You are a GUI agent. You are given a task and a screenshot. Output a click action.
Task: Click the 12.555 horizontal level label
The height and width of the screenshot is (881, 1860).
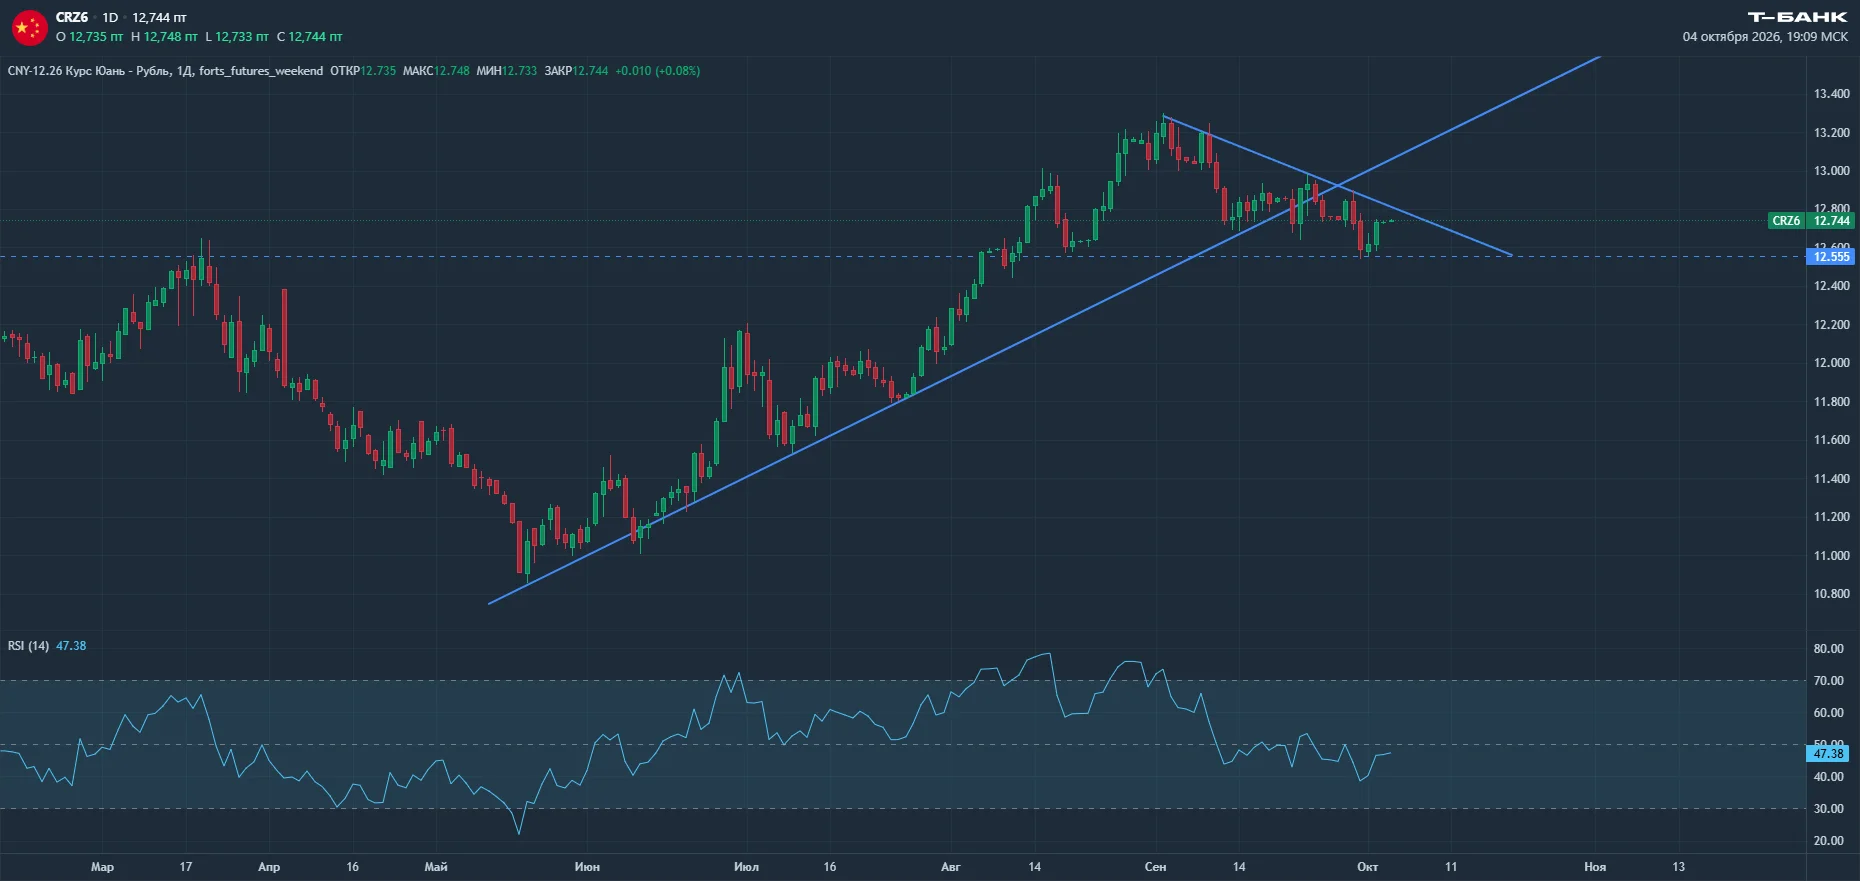click(x=1831, y=257)
